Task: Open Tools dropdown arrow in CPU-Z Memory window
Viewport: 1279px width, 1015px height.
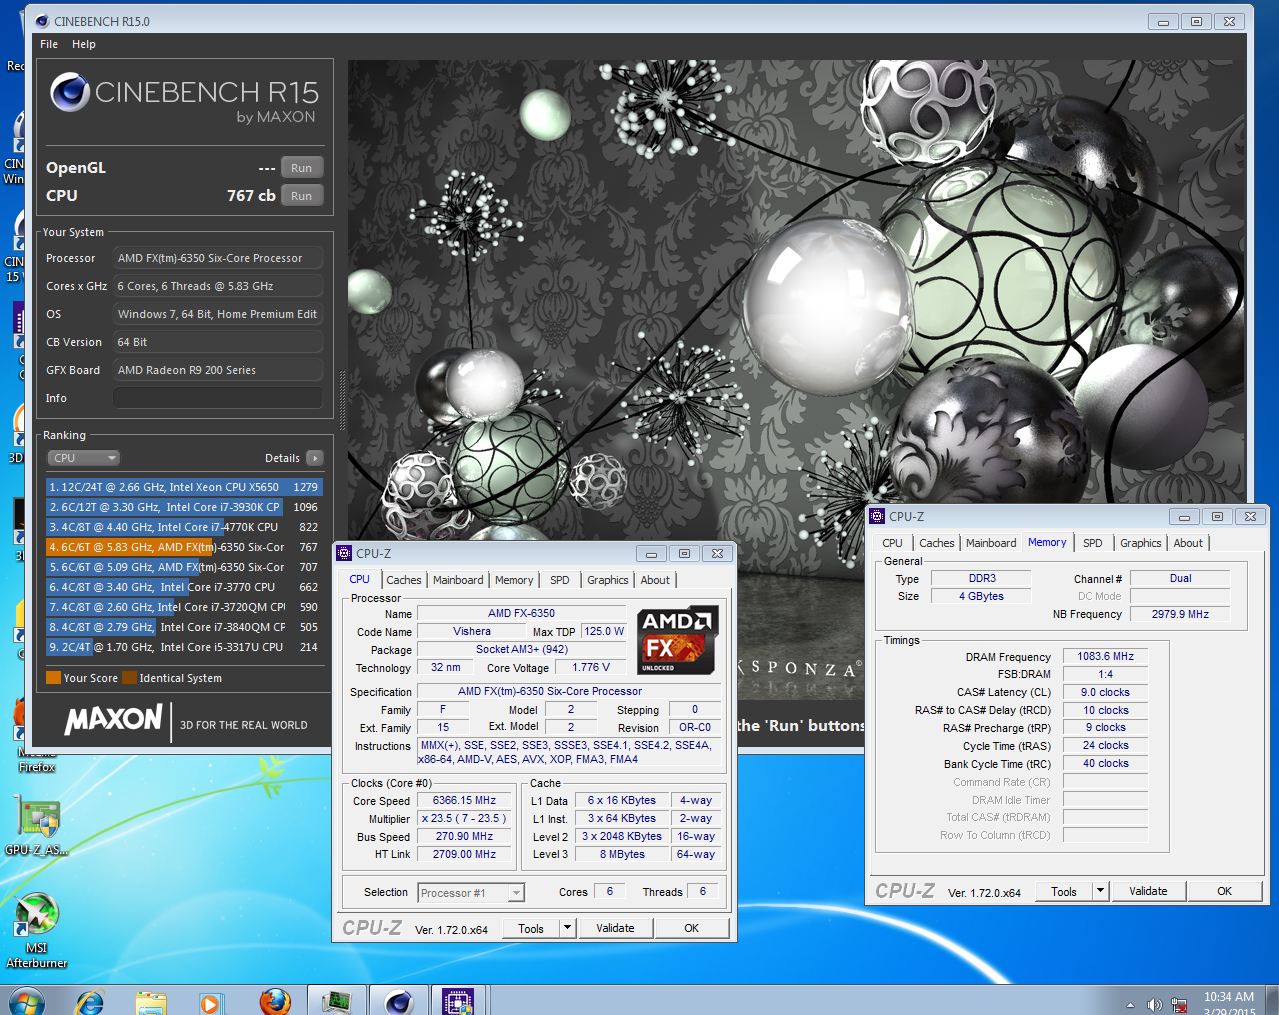Action: 1100,891
